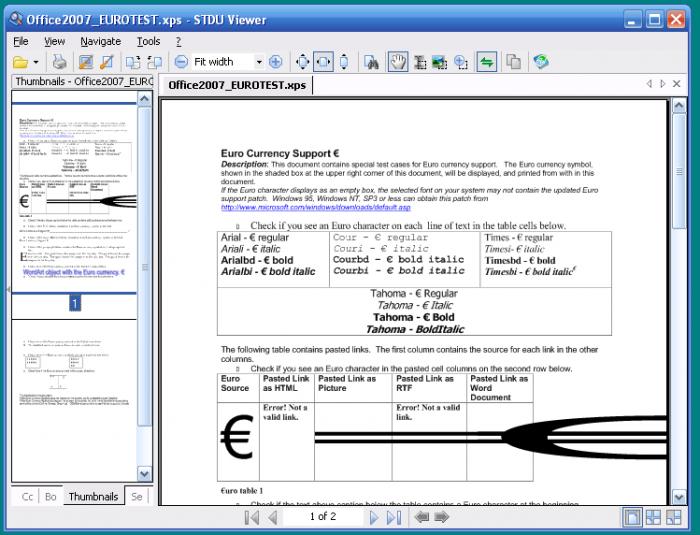
Task: Select the Fit page zoom icon
Action: [302, 62]
